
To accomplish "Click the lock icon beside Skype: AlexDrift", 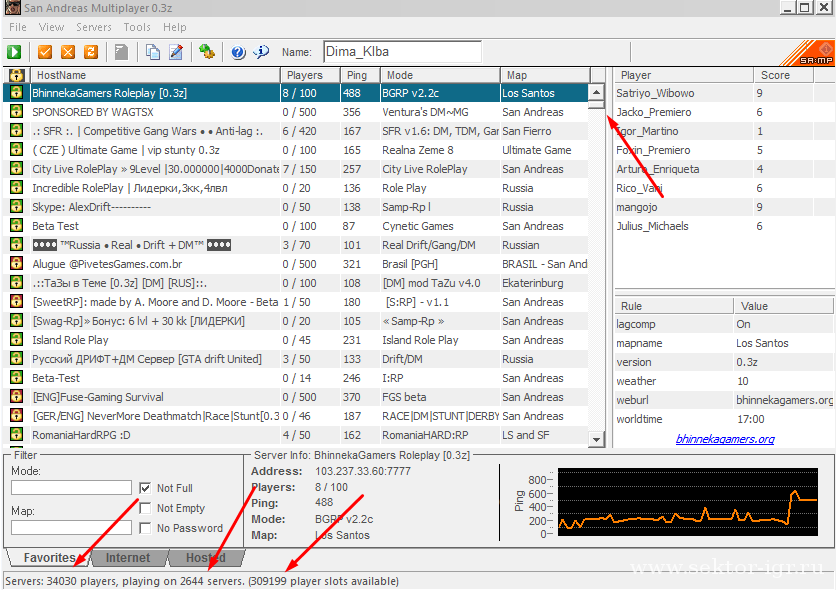I will 17,206.
